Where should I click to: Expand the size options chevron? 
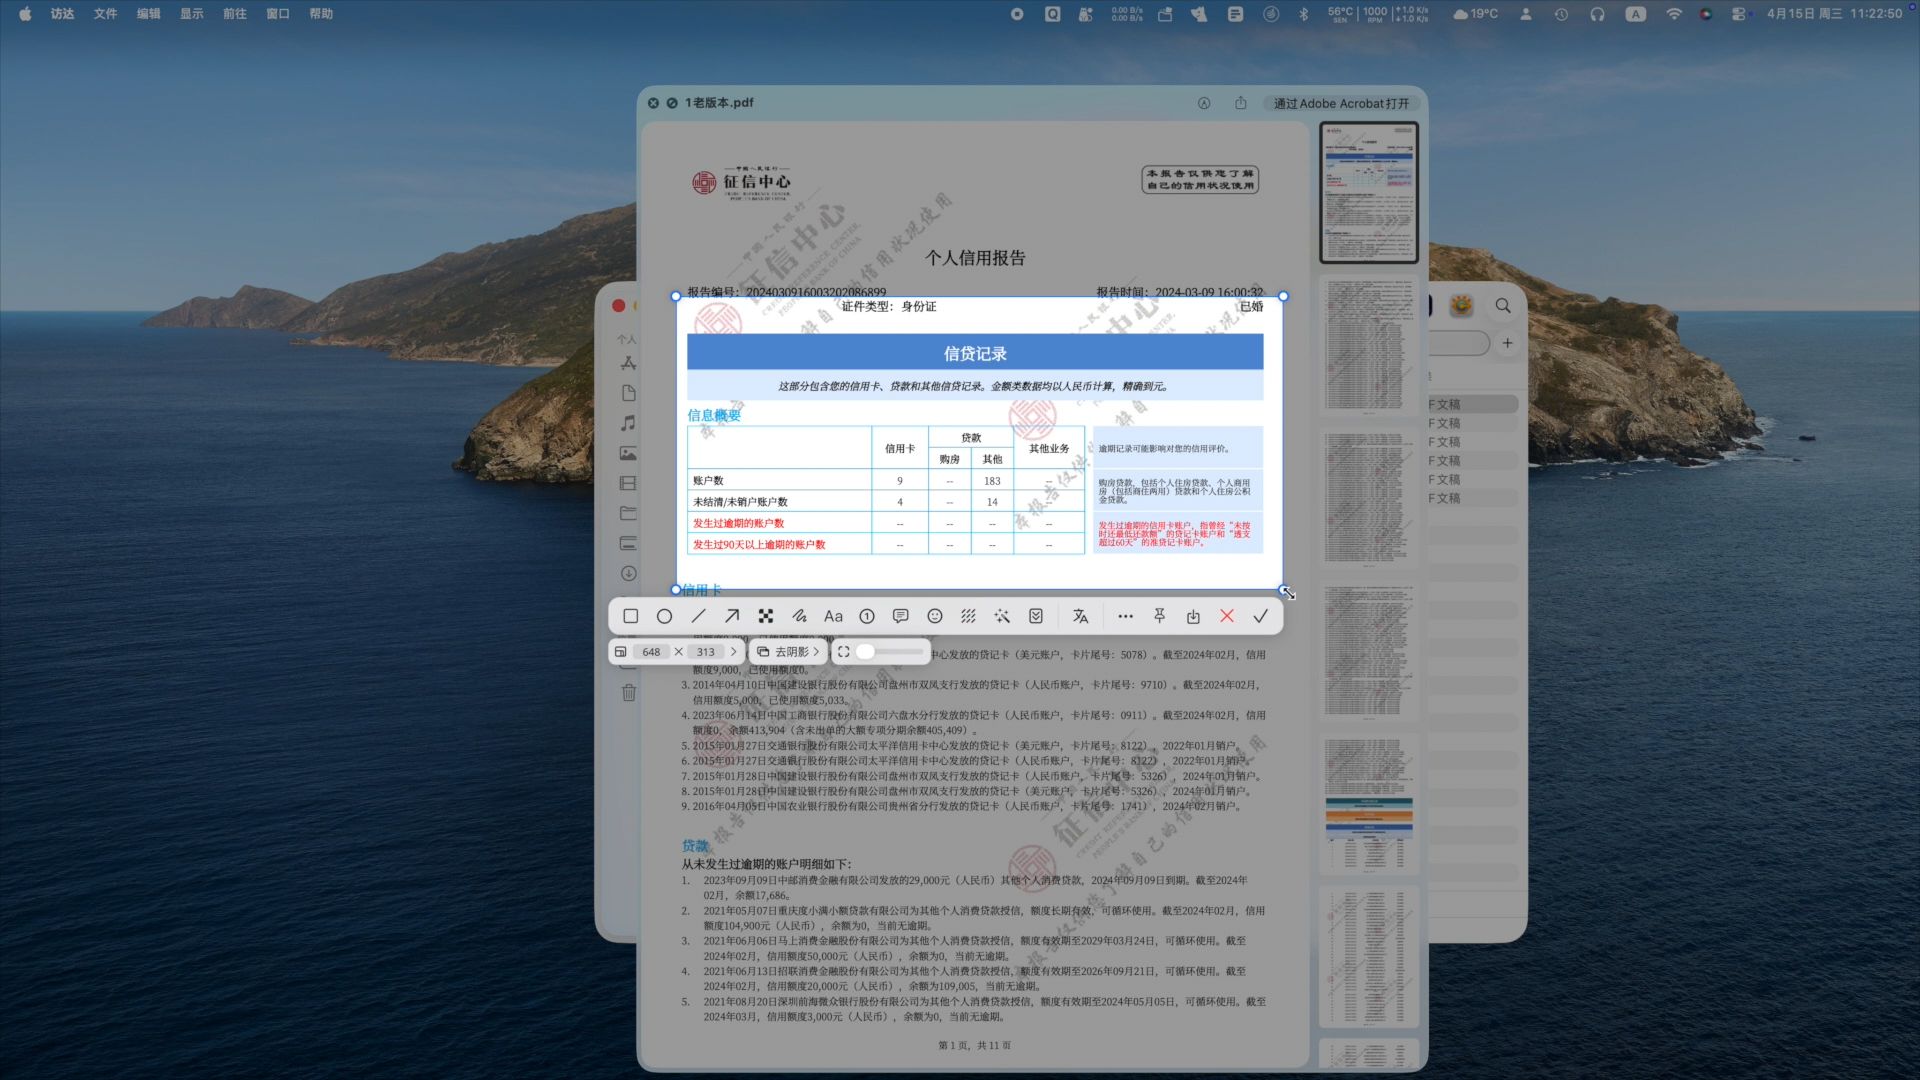point(733,651)
